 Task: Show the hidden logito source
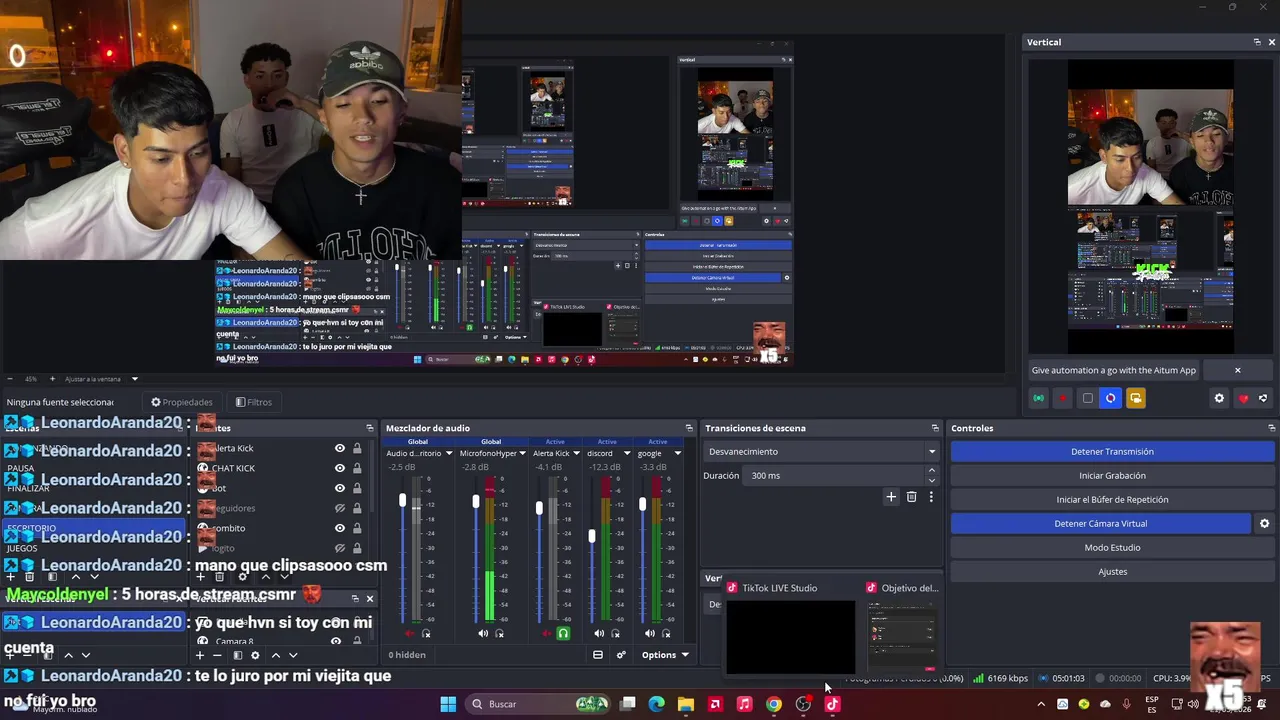pyautogui.click(x=340, y=548)
